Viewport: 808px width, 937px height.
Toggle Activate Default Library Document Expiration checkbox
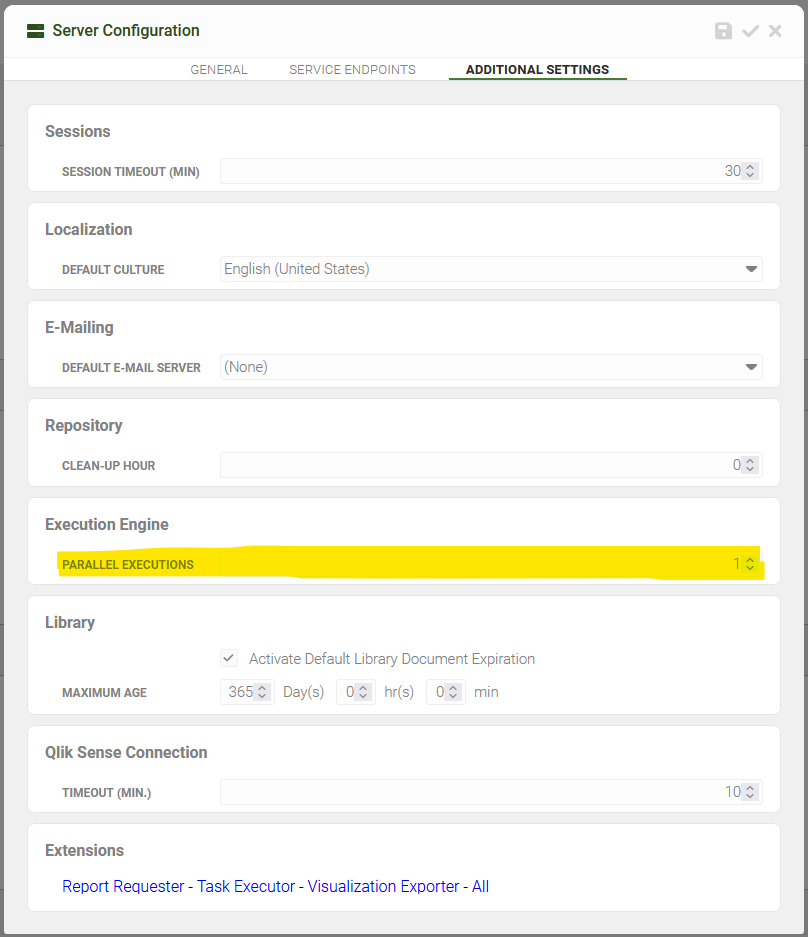pyautogui.click(x=229, y=658)
